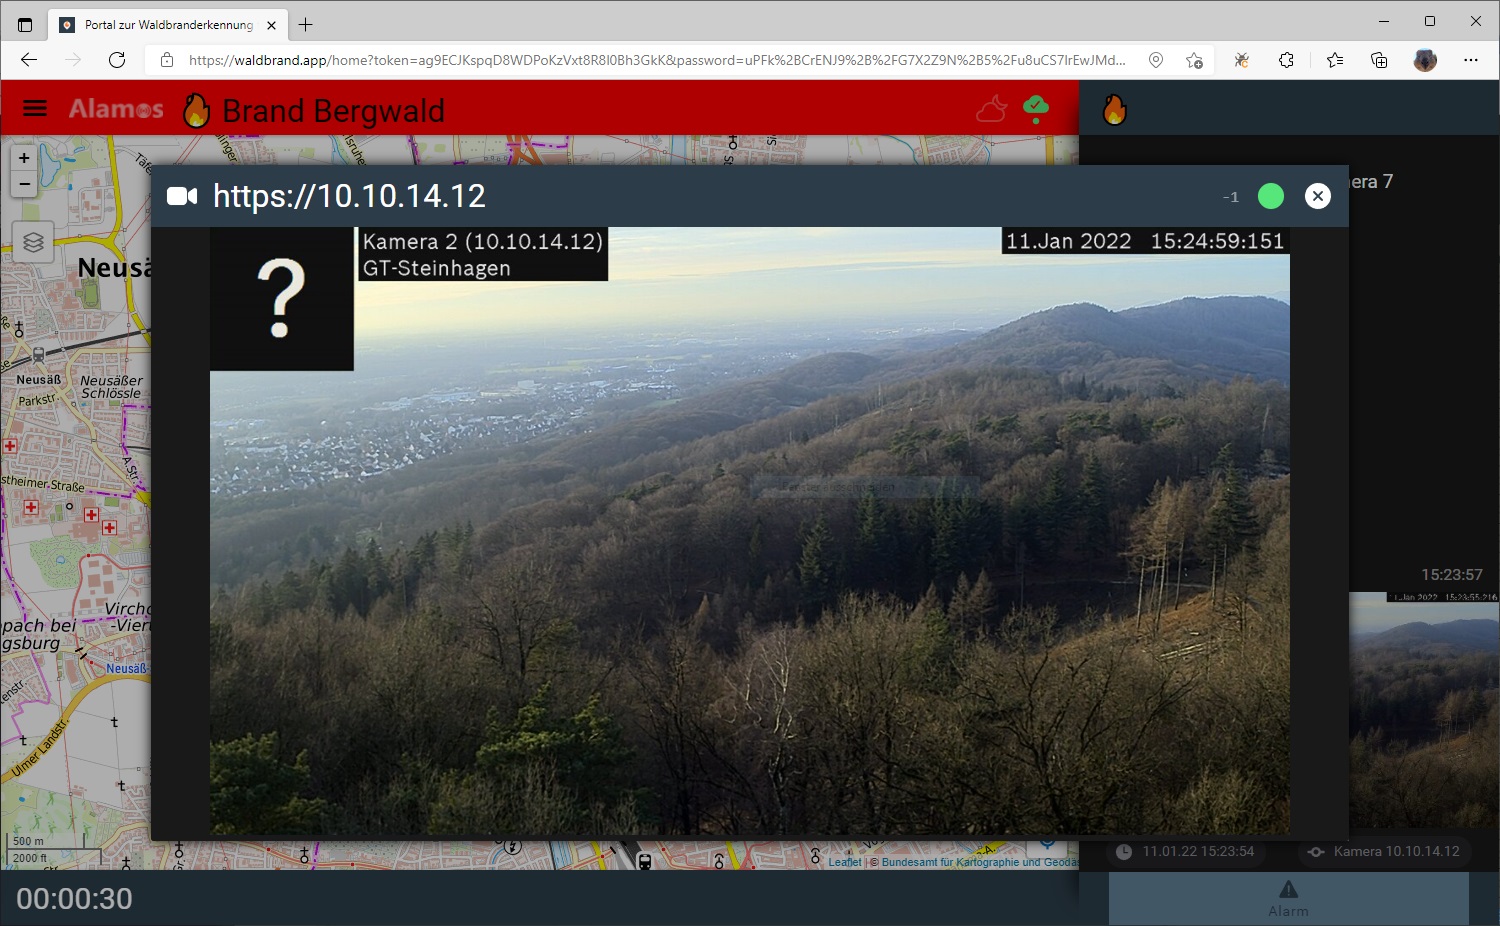Screen dimensions: 1500x926
Task: Open a new browser tab
Action: (x=306, y=25)
